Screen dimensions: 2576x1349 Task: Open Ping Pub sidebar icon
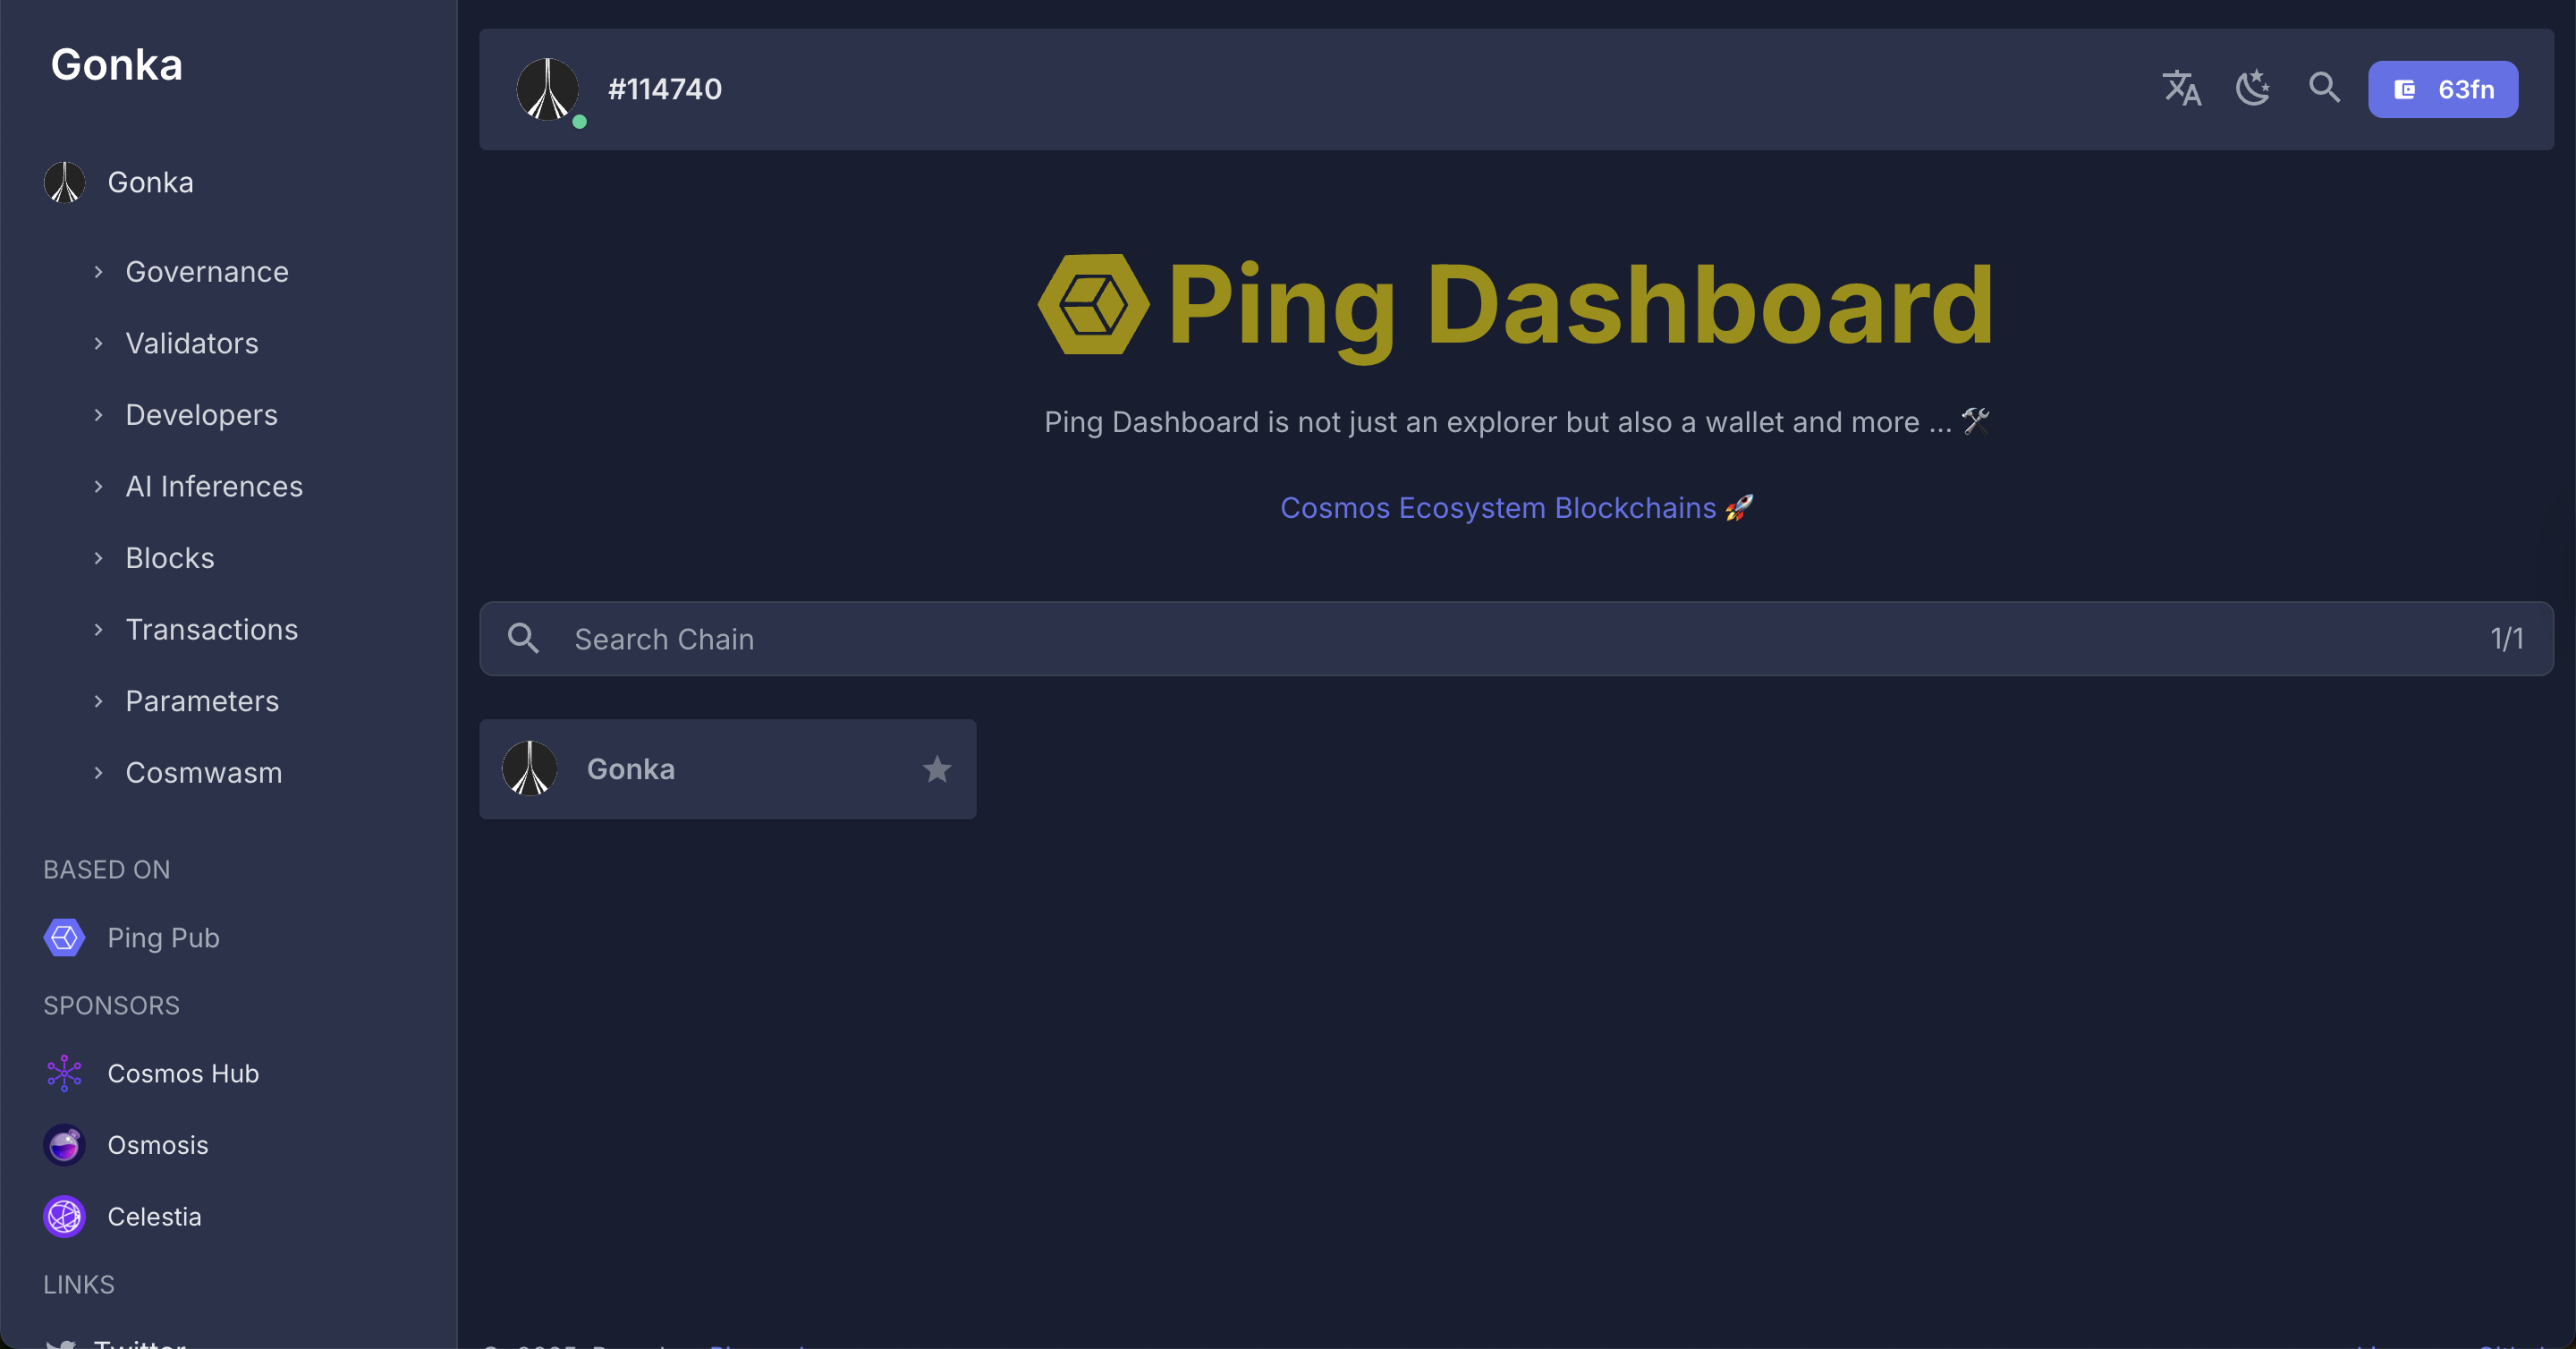(65, 937)
